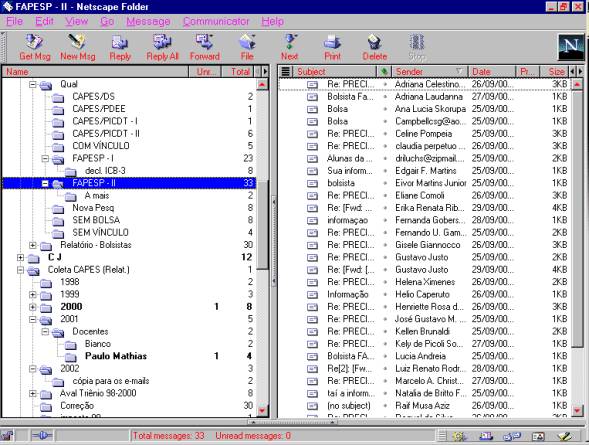Click the Reply All toolbar icon
Screen dimensions: 589x445
pos(162,47)
